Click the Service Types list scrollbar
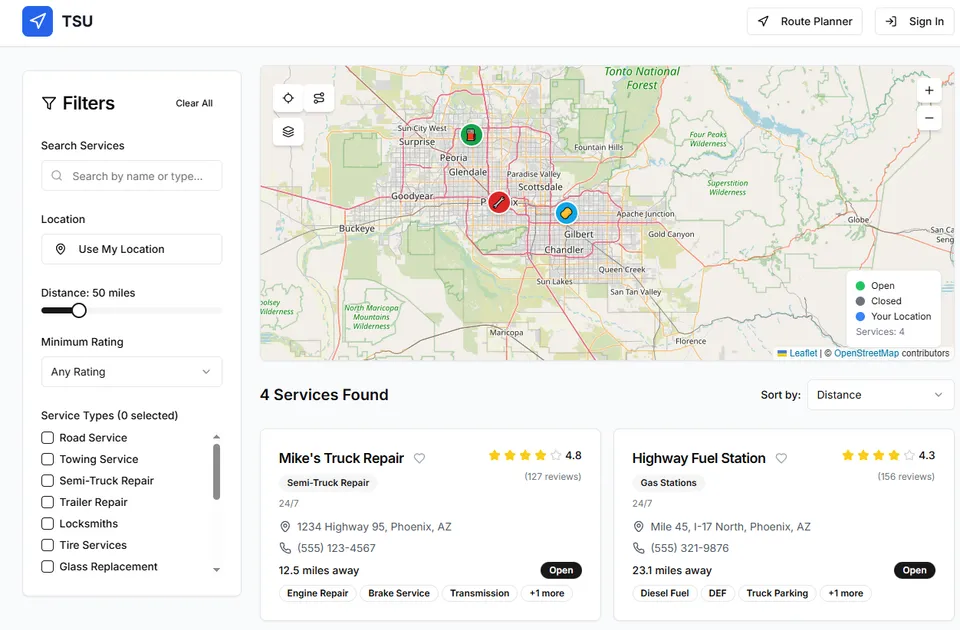The height and width of the screenshot is (630, 960). 216,471
